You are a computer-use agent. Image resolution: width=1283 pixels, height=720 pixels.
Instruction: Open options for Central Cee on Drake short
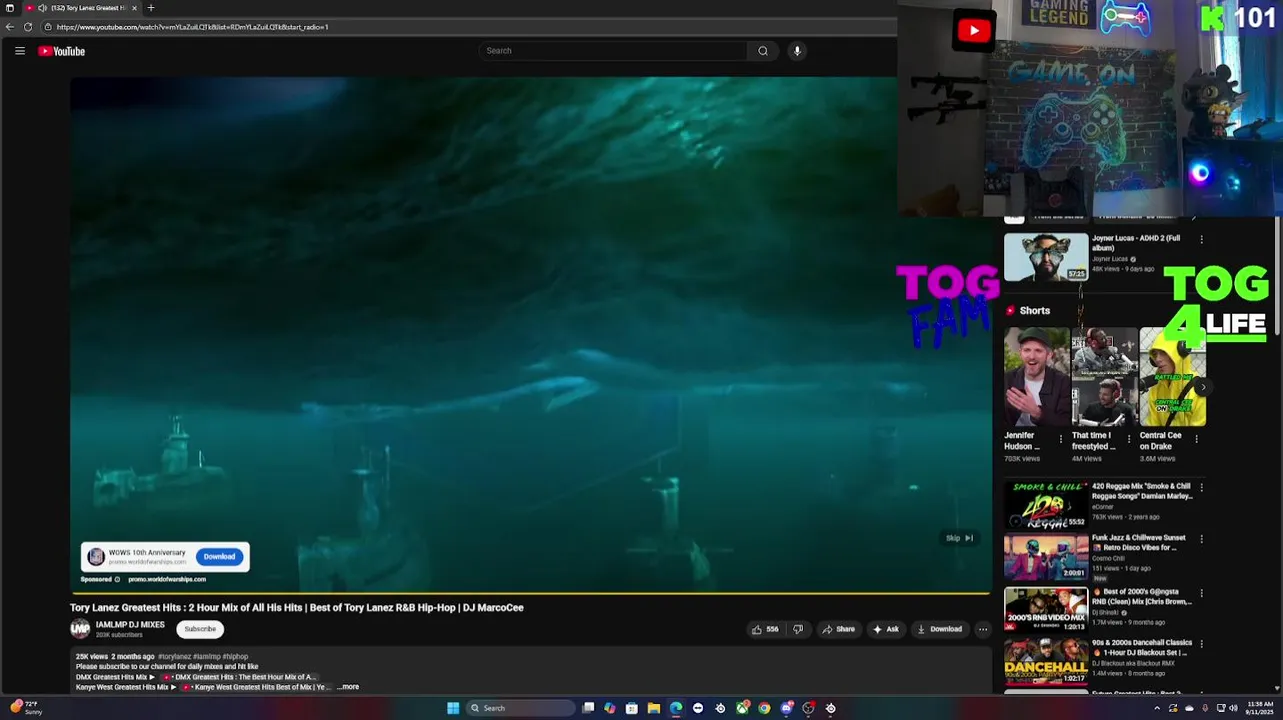tap(1196, 438)
